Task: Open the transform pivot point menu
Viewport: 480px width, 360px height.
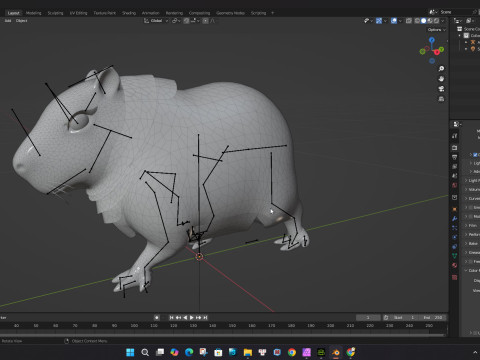Action: coord(176,21)
